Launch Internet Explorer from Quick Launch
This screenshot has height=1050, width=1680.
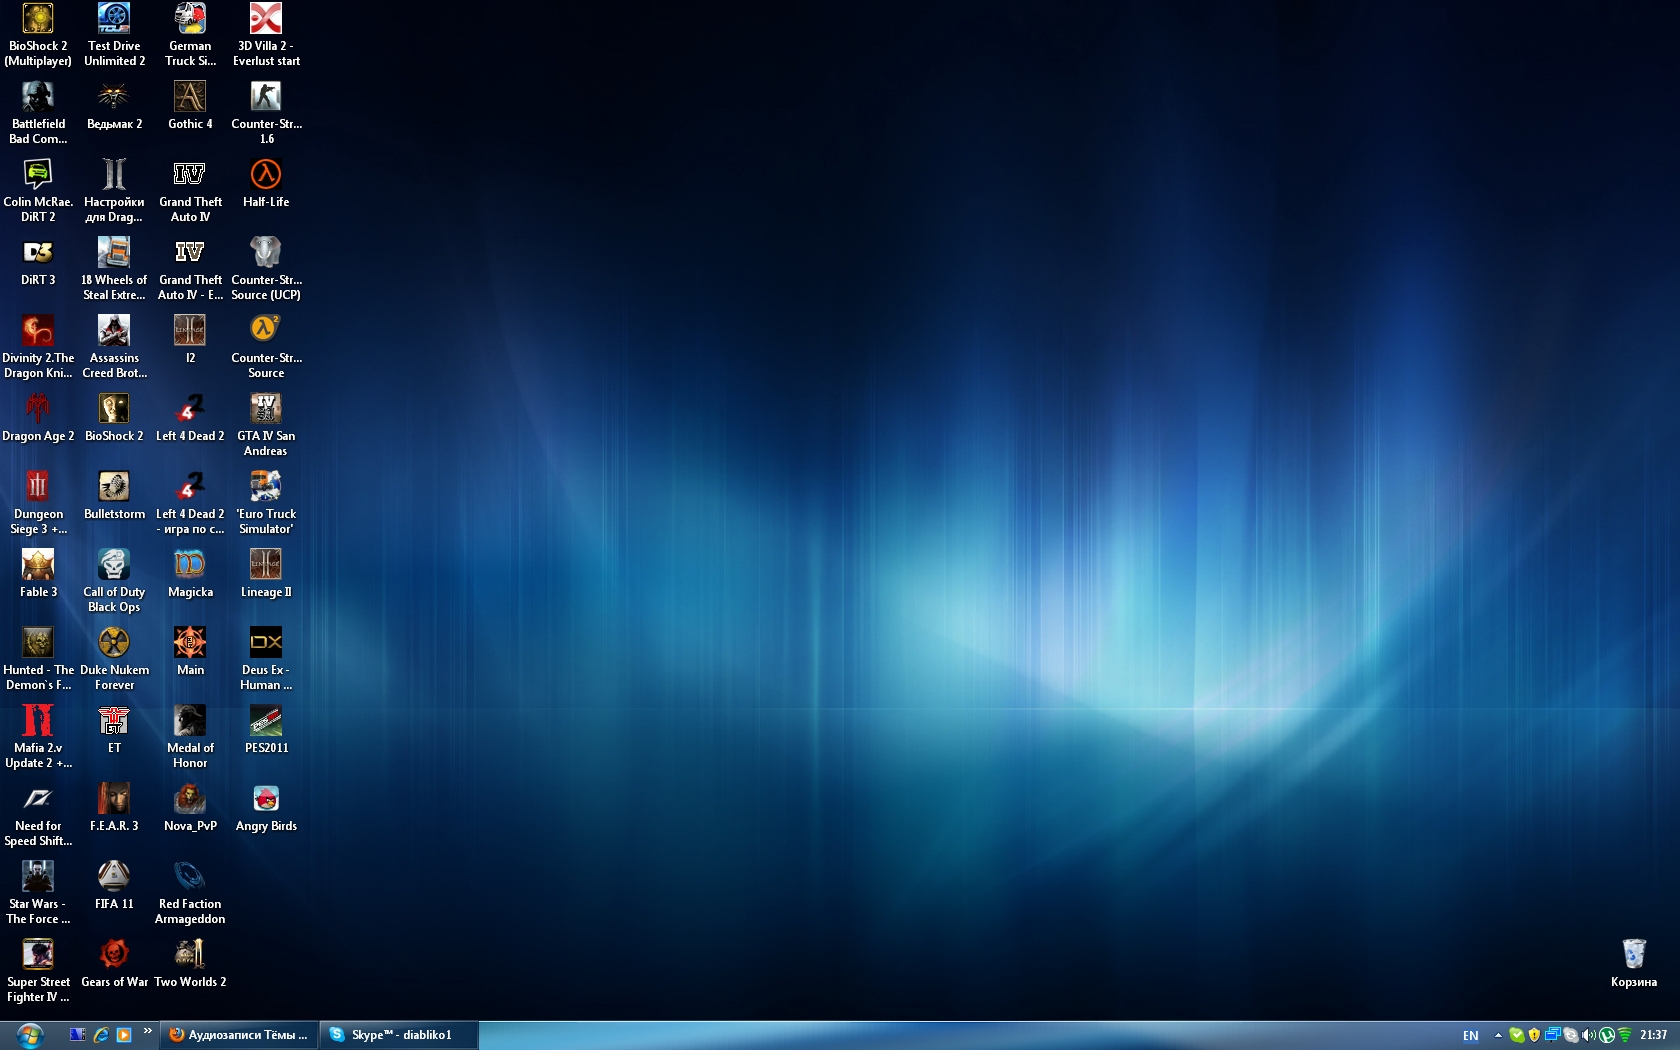click(101, 1035)
